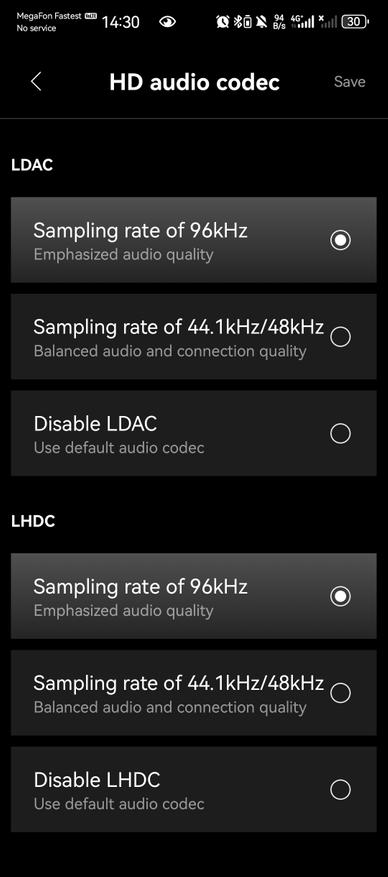Screen dimensions: 388x877
Task: Save the codec settings
Action: [349, 82]
